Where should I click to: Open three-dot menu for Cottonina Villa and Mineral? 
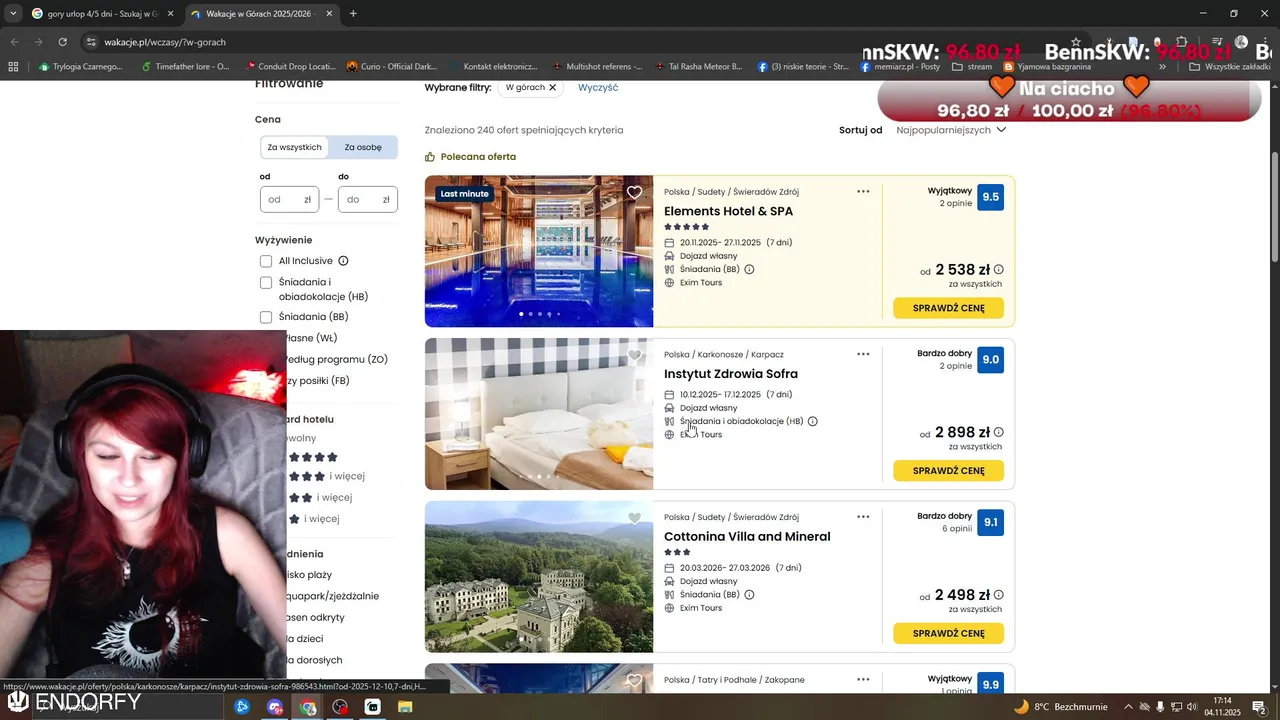(x=863, y=517)
